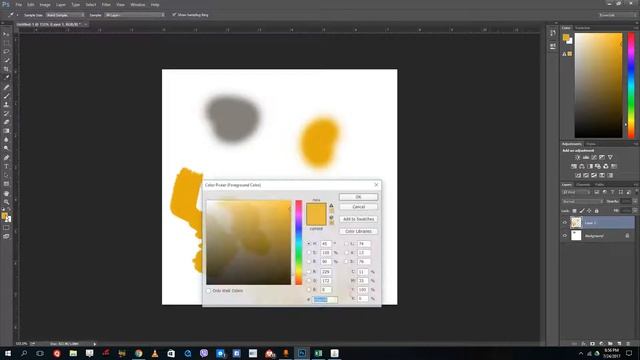Select the Move tool
Image resolution: width=640 pixels, height=360 pixels.
coord(6,34)
